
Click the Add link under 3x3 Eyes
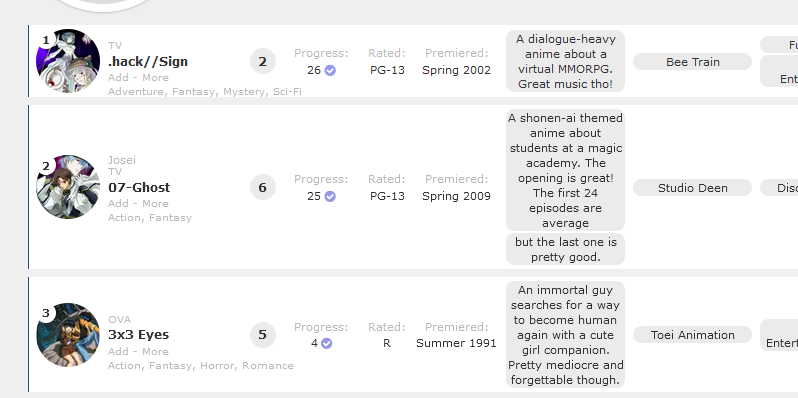click(118, 352)
